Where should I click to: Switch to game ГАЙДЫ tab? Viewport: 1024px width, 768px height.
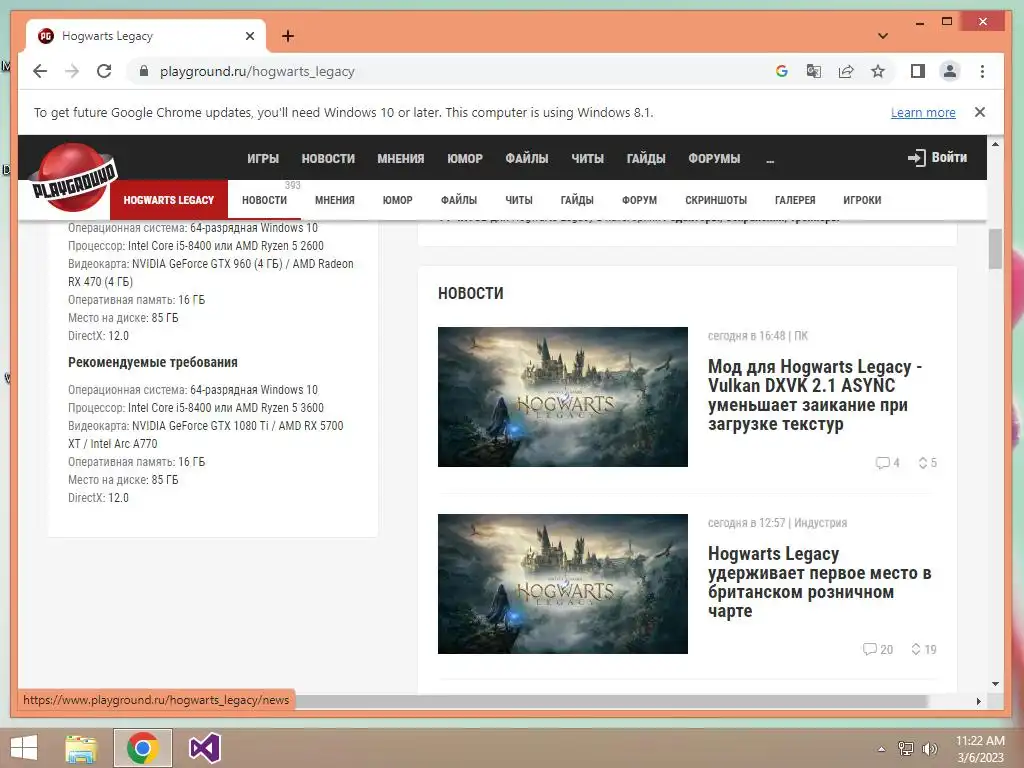577,200
